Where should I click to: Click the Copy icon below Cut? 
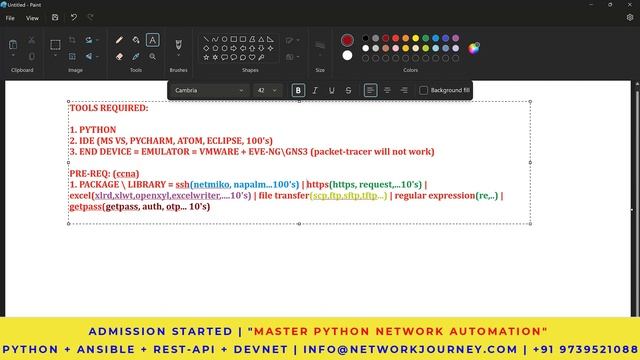(31, 56)
